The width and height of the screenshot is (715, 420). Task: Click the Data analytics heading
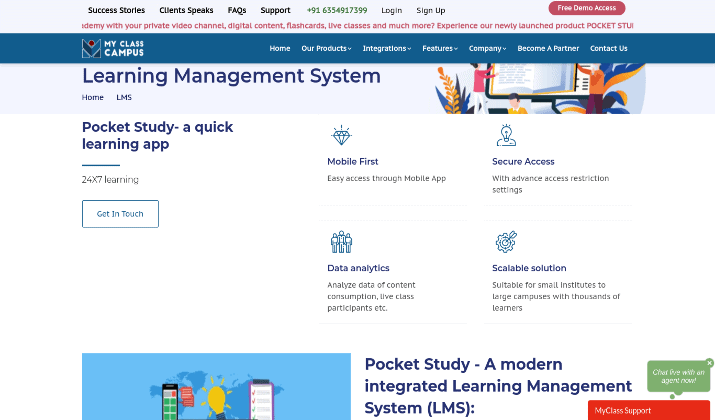358,268
